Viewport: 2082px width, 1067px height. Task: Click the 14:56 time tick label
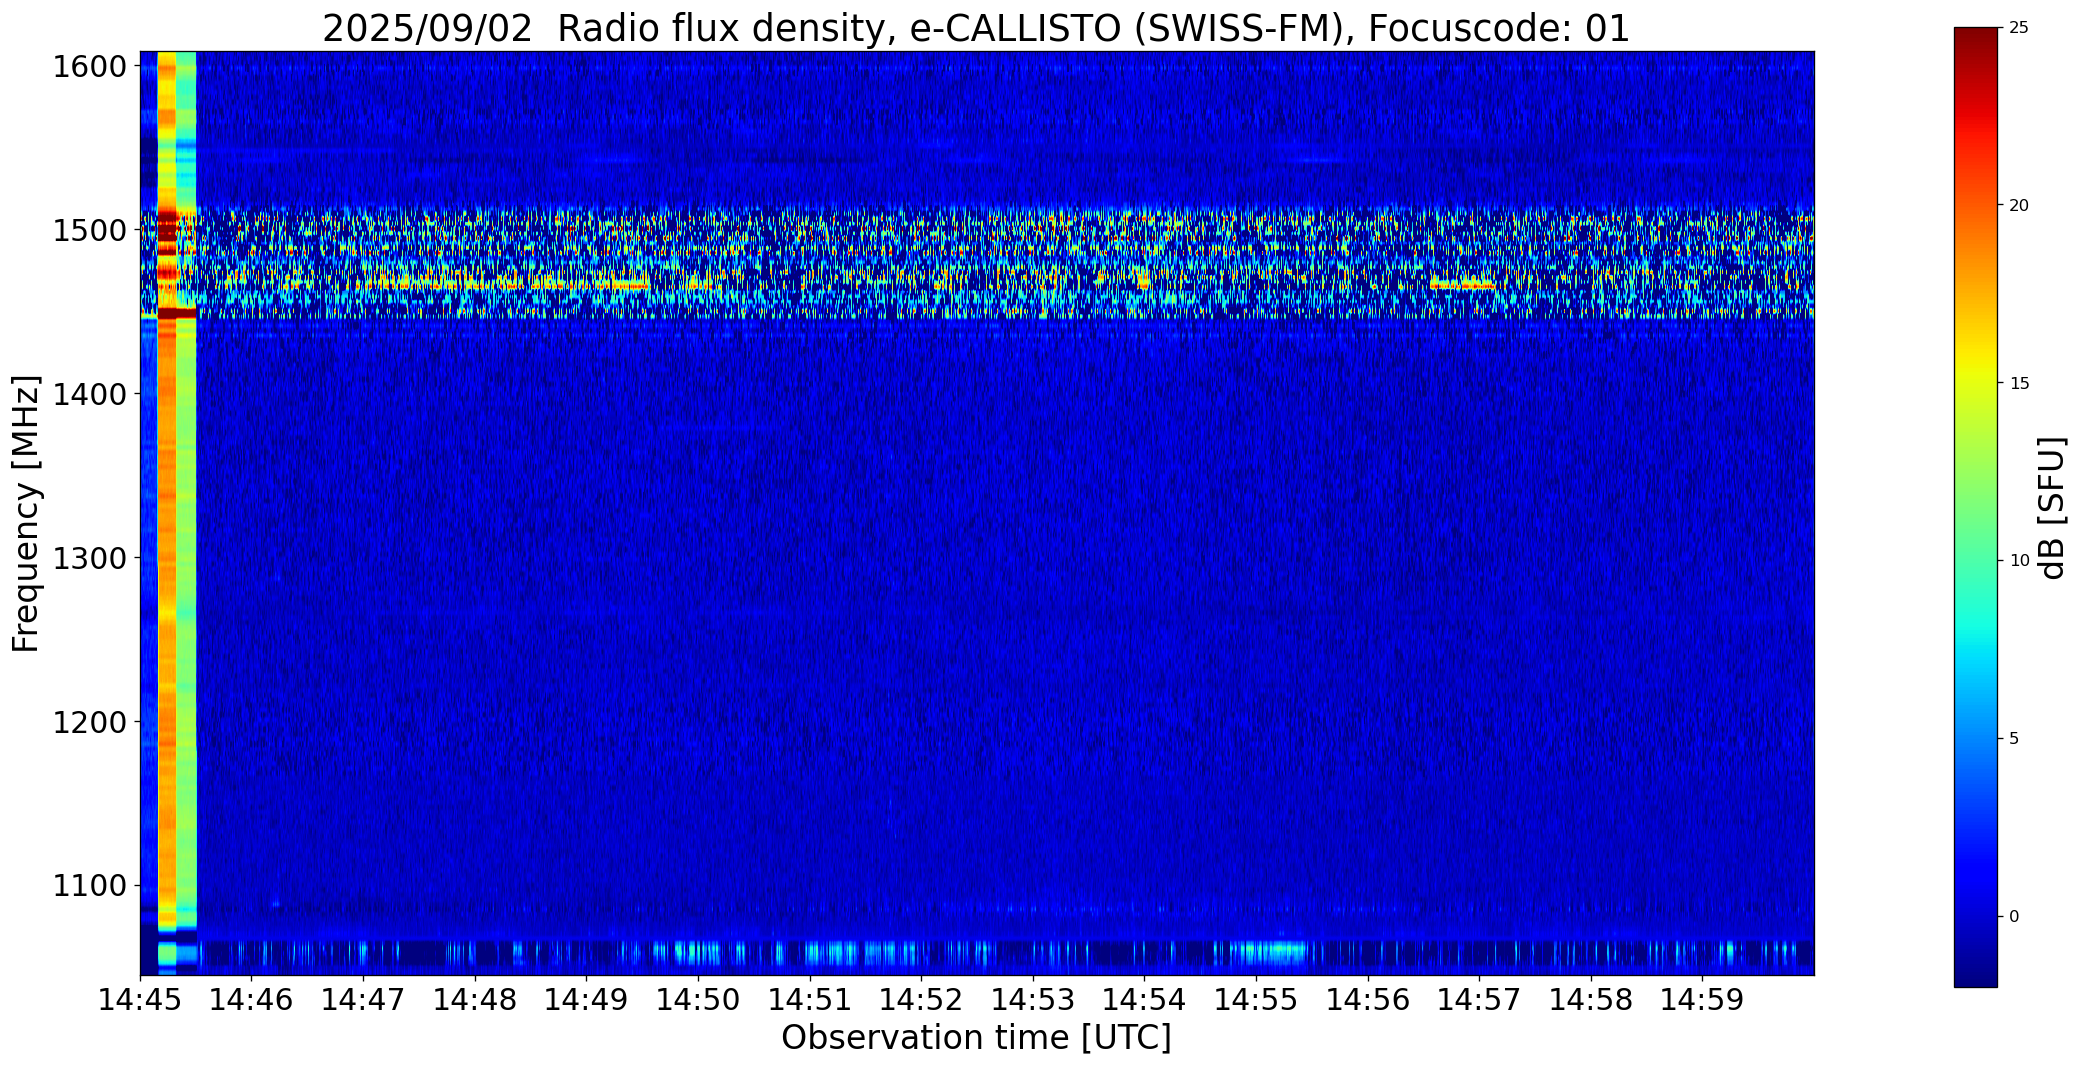1368,999
